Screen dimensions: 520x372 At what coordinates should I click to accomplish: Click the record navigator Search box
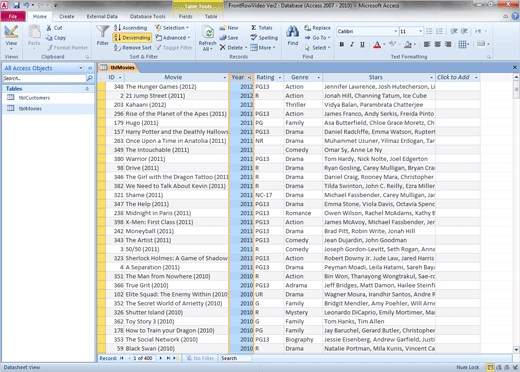pos(235,358)
